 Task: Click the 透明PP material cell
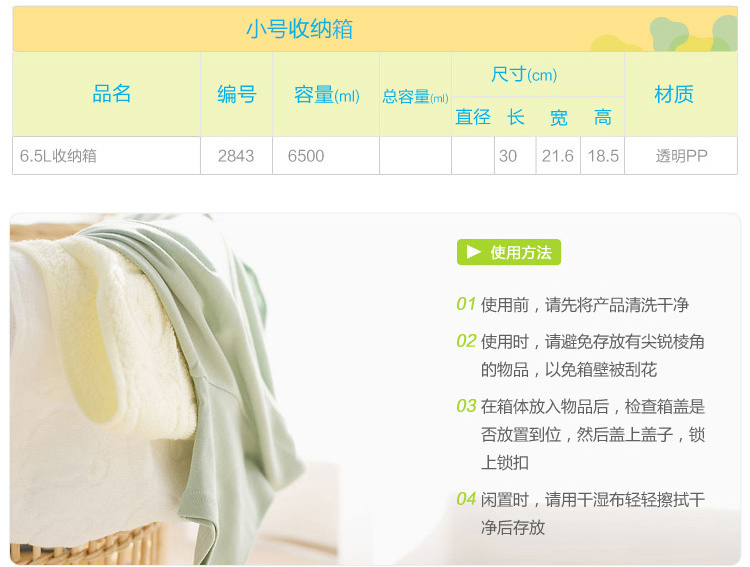tap(681, 156)
